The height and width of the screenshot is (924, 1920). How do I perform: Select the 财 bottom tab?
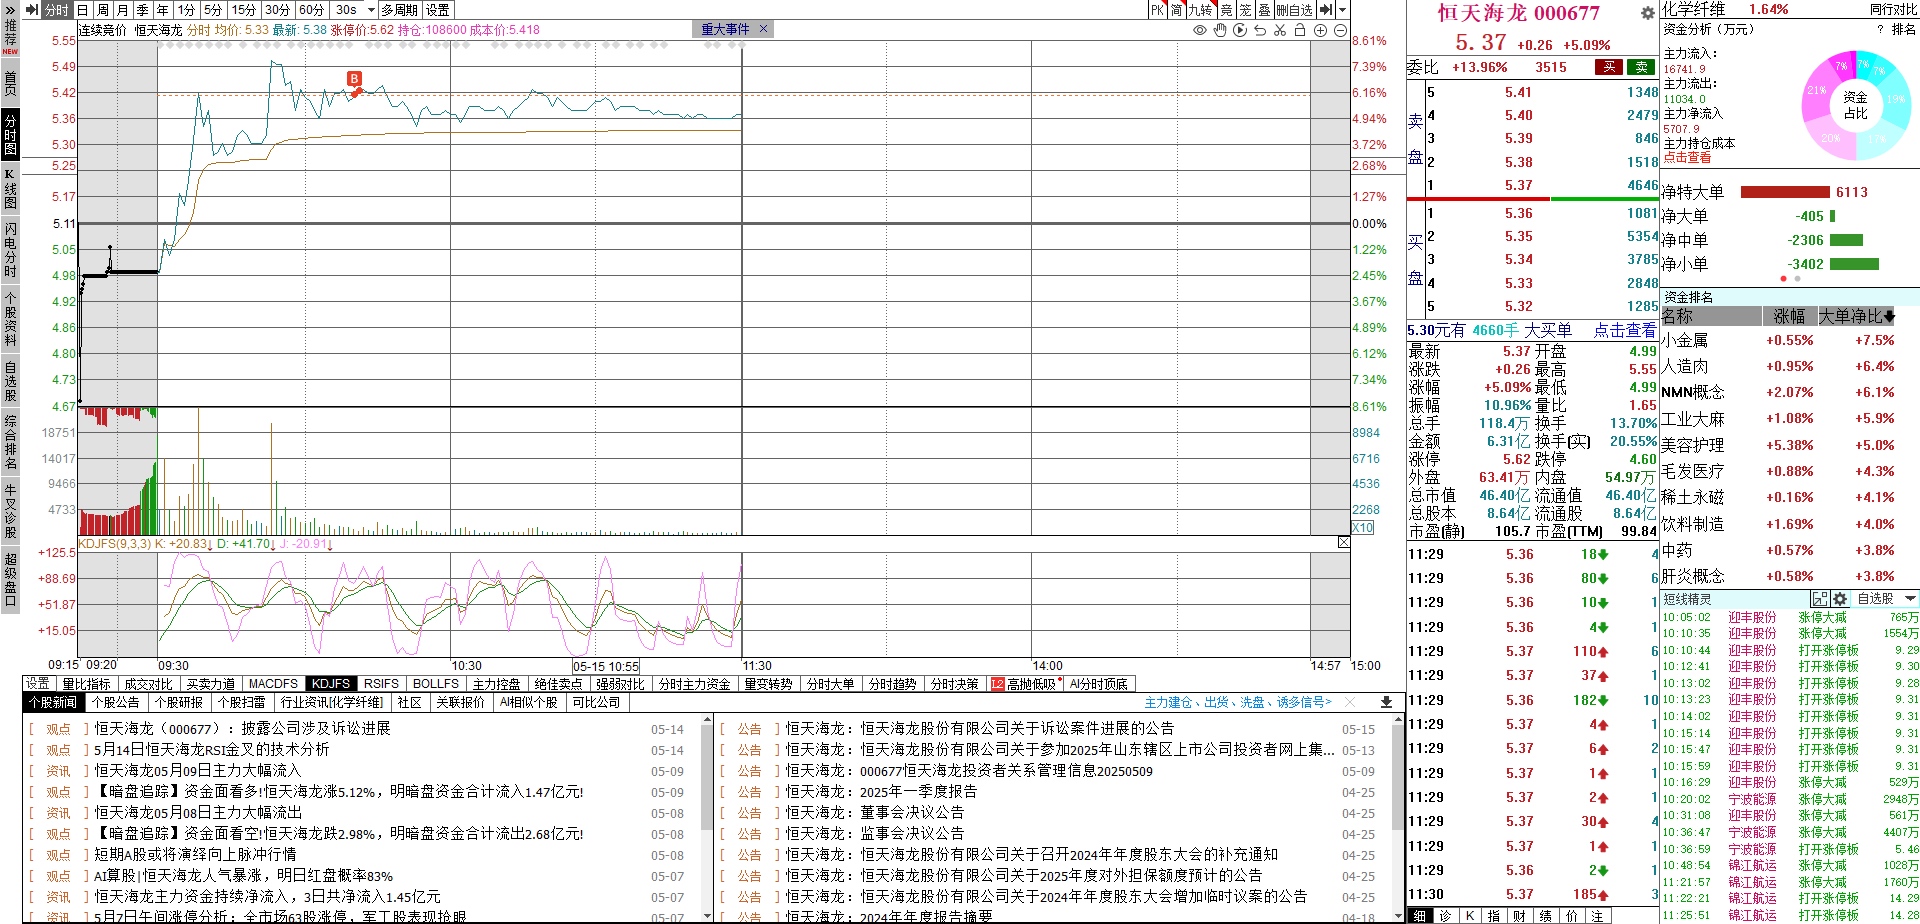(x=1520, y=916)
